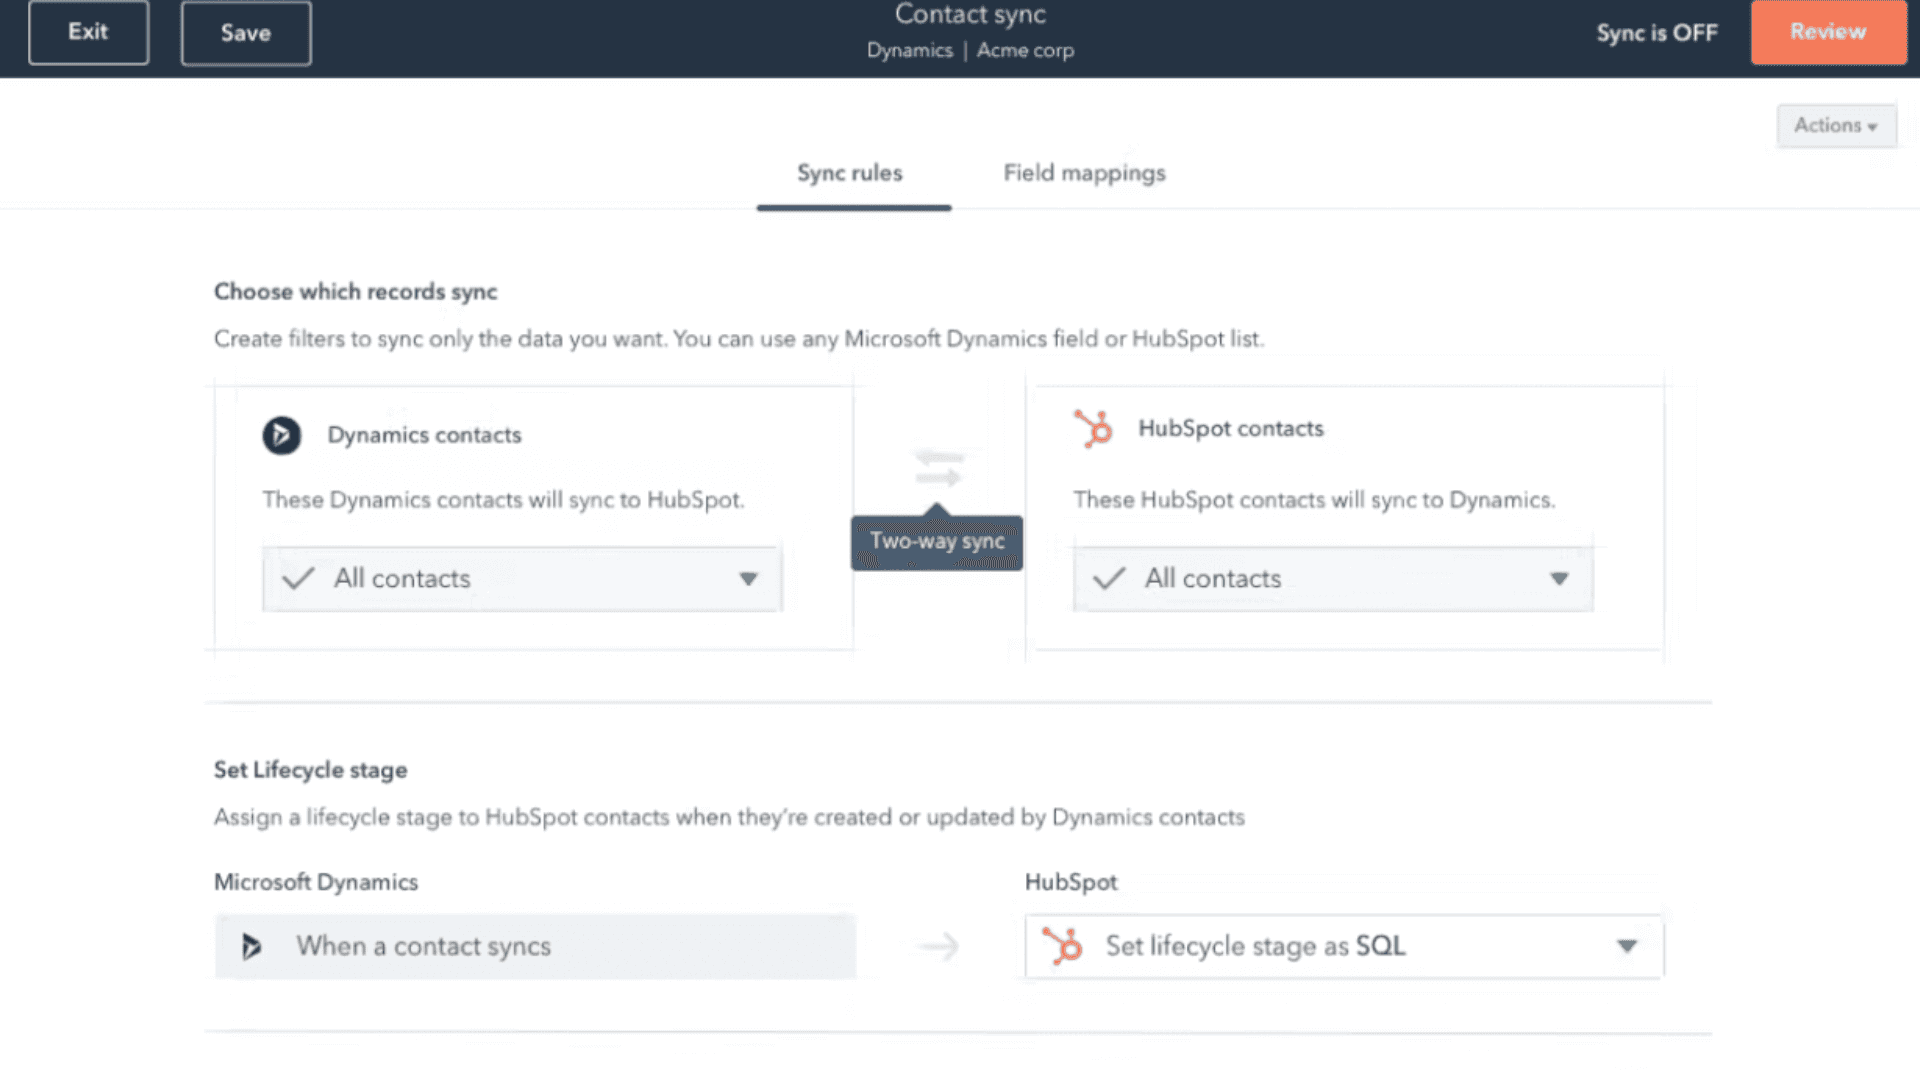Click the Microsoft Dynamics column label
The height and width of the screenshot is (1080, 1920).
tap(316, 882)
